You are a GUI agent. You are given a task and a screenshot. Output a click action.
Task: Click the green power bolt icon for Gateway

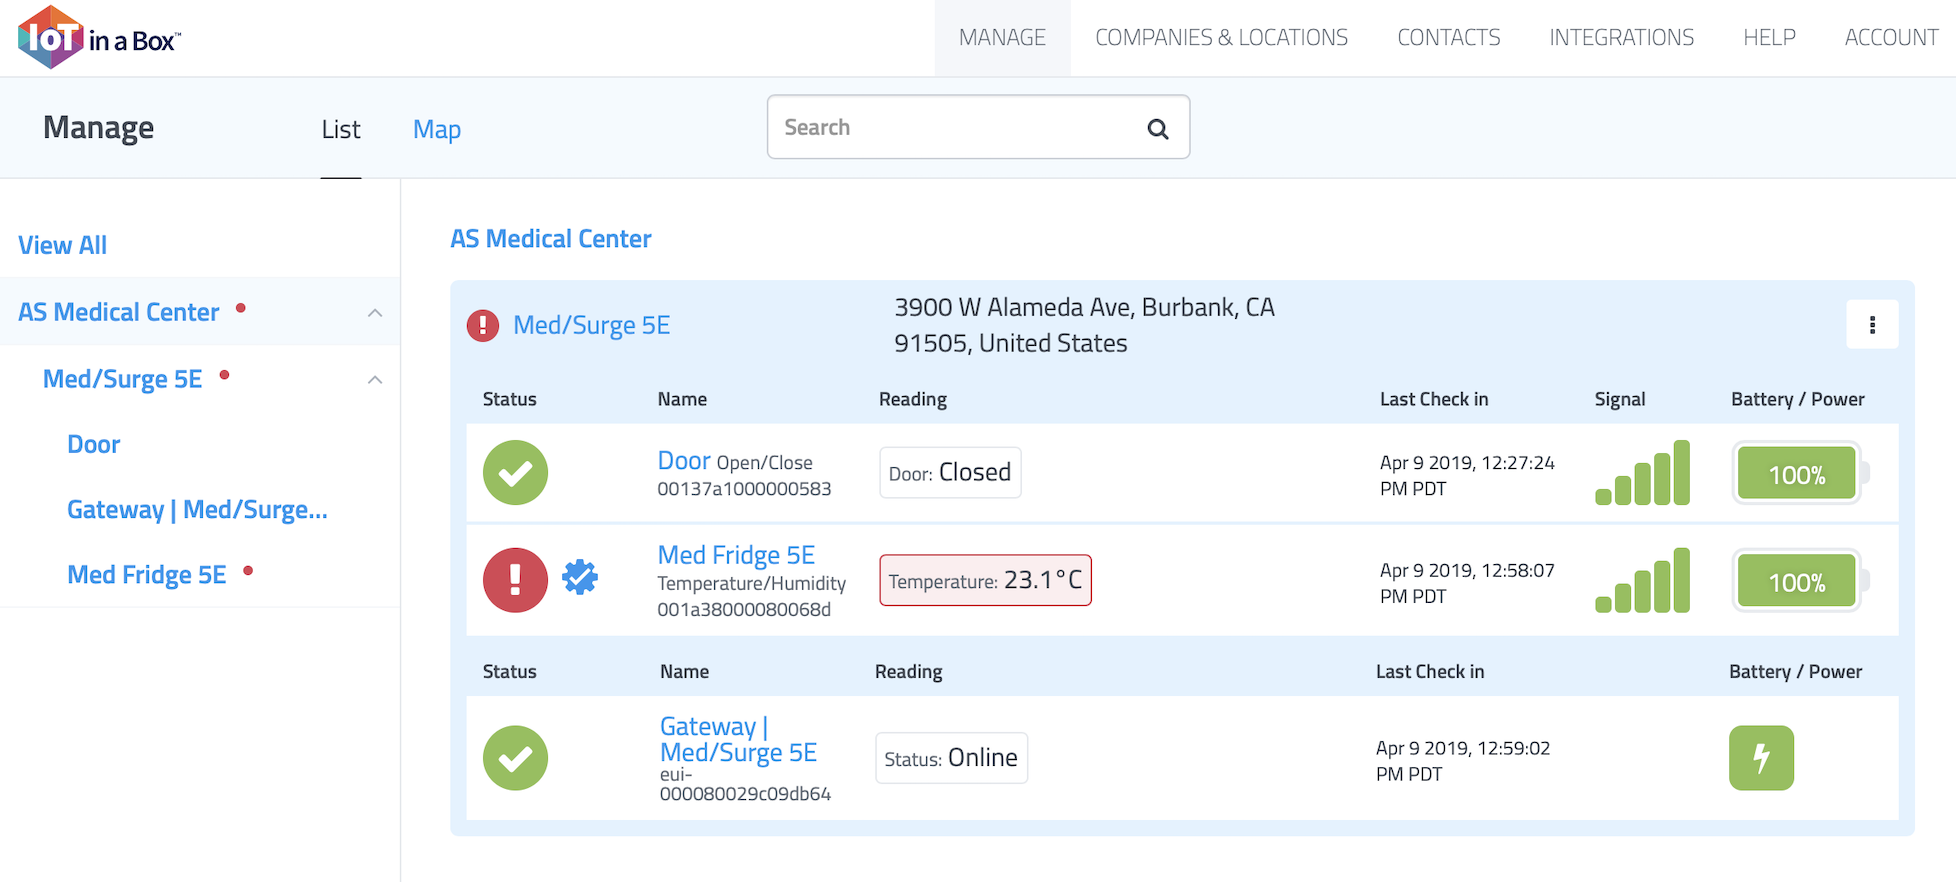tap(1760, 758)
